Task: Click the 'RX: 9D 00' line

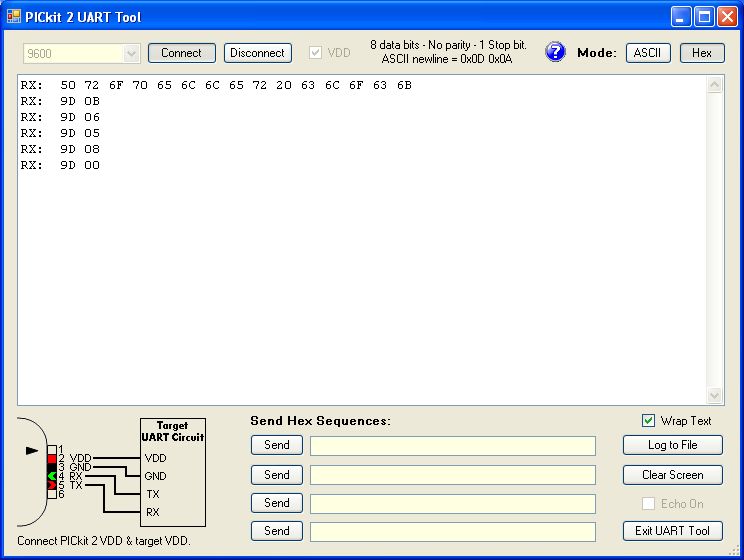Action: [x=60, y=165]
